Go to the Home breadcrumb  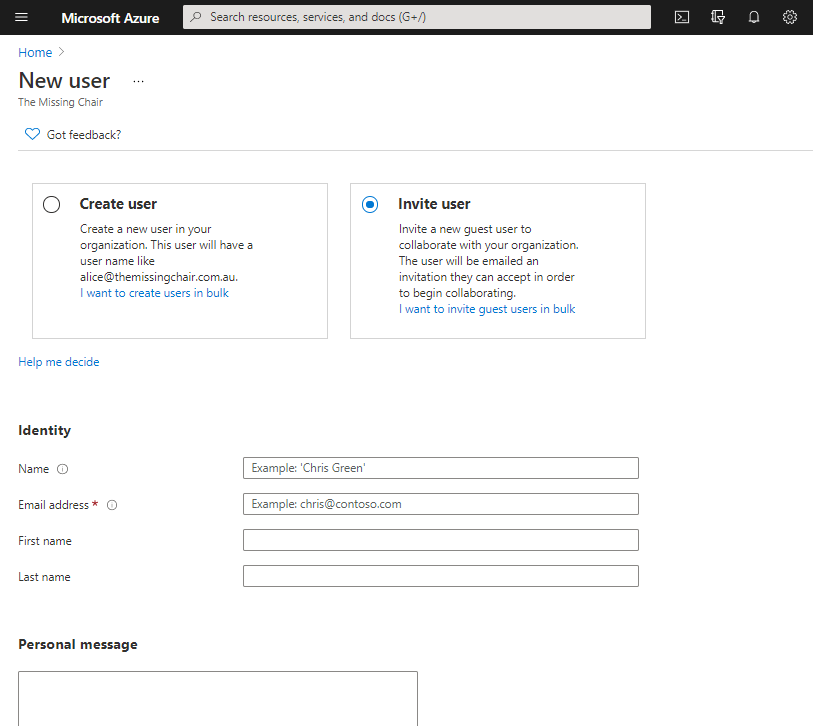[x=35, y=52]
